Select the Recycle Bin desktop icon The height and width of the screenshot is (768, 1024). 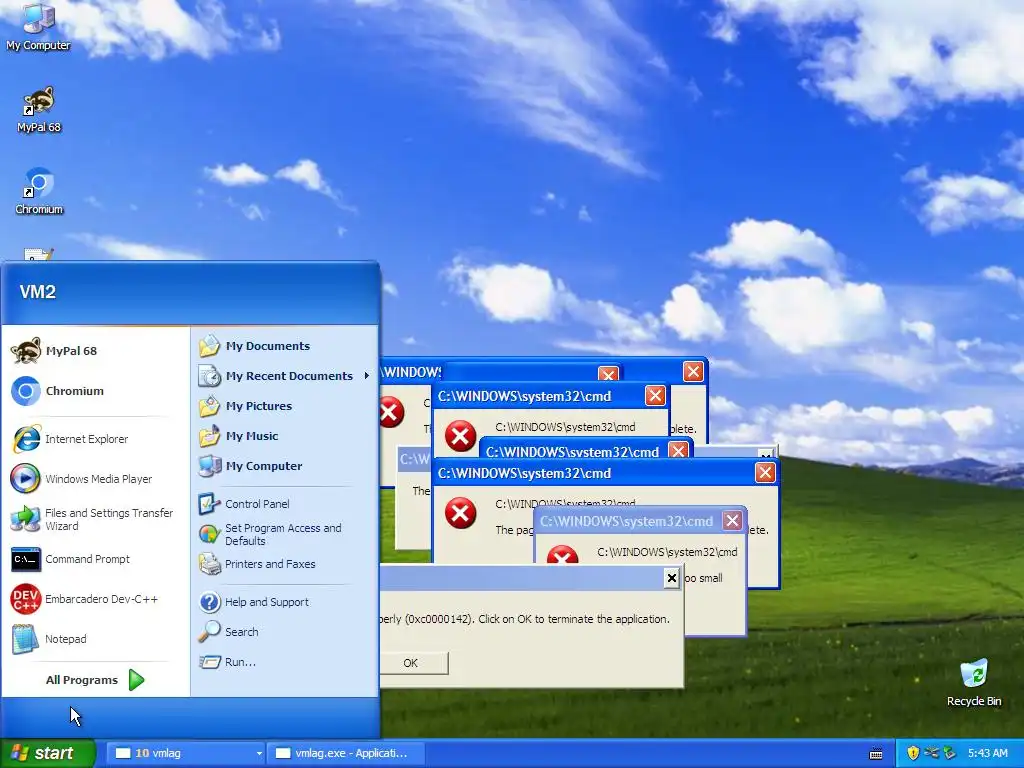tap(974, 682)
